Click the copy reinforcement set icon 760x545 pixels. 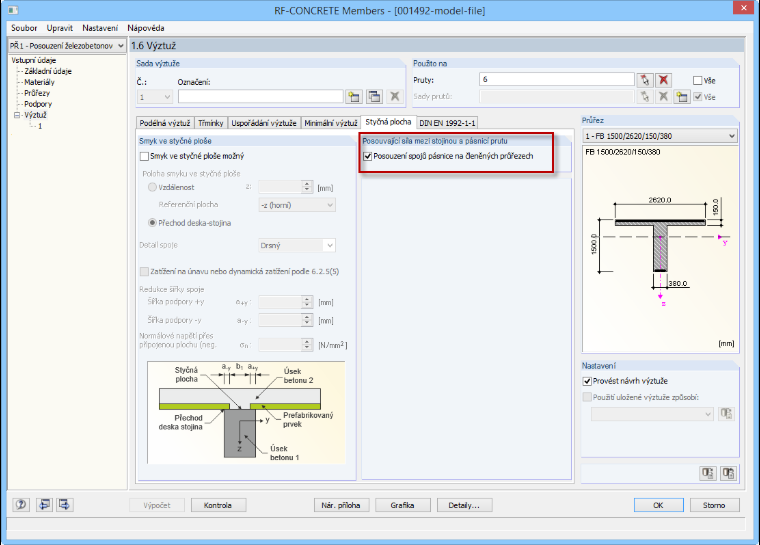tap(374, 96)
